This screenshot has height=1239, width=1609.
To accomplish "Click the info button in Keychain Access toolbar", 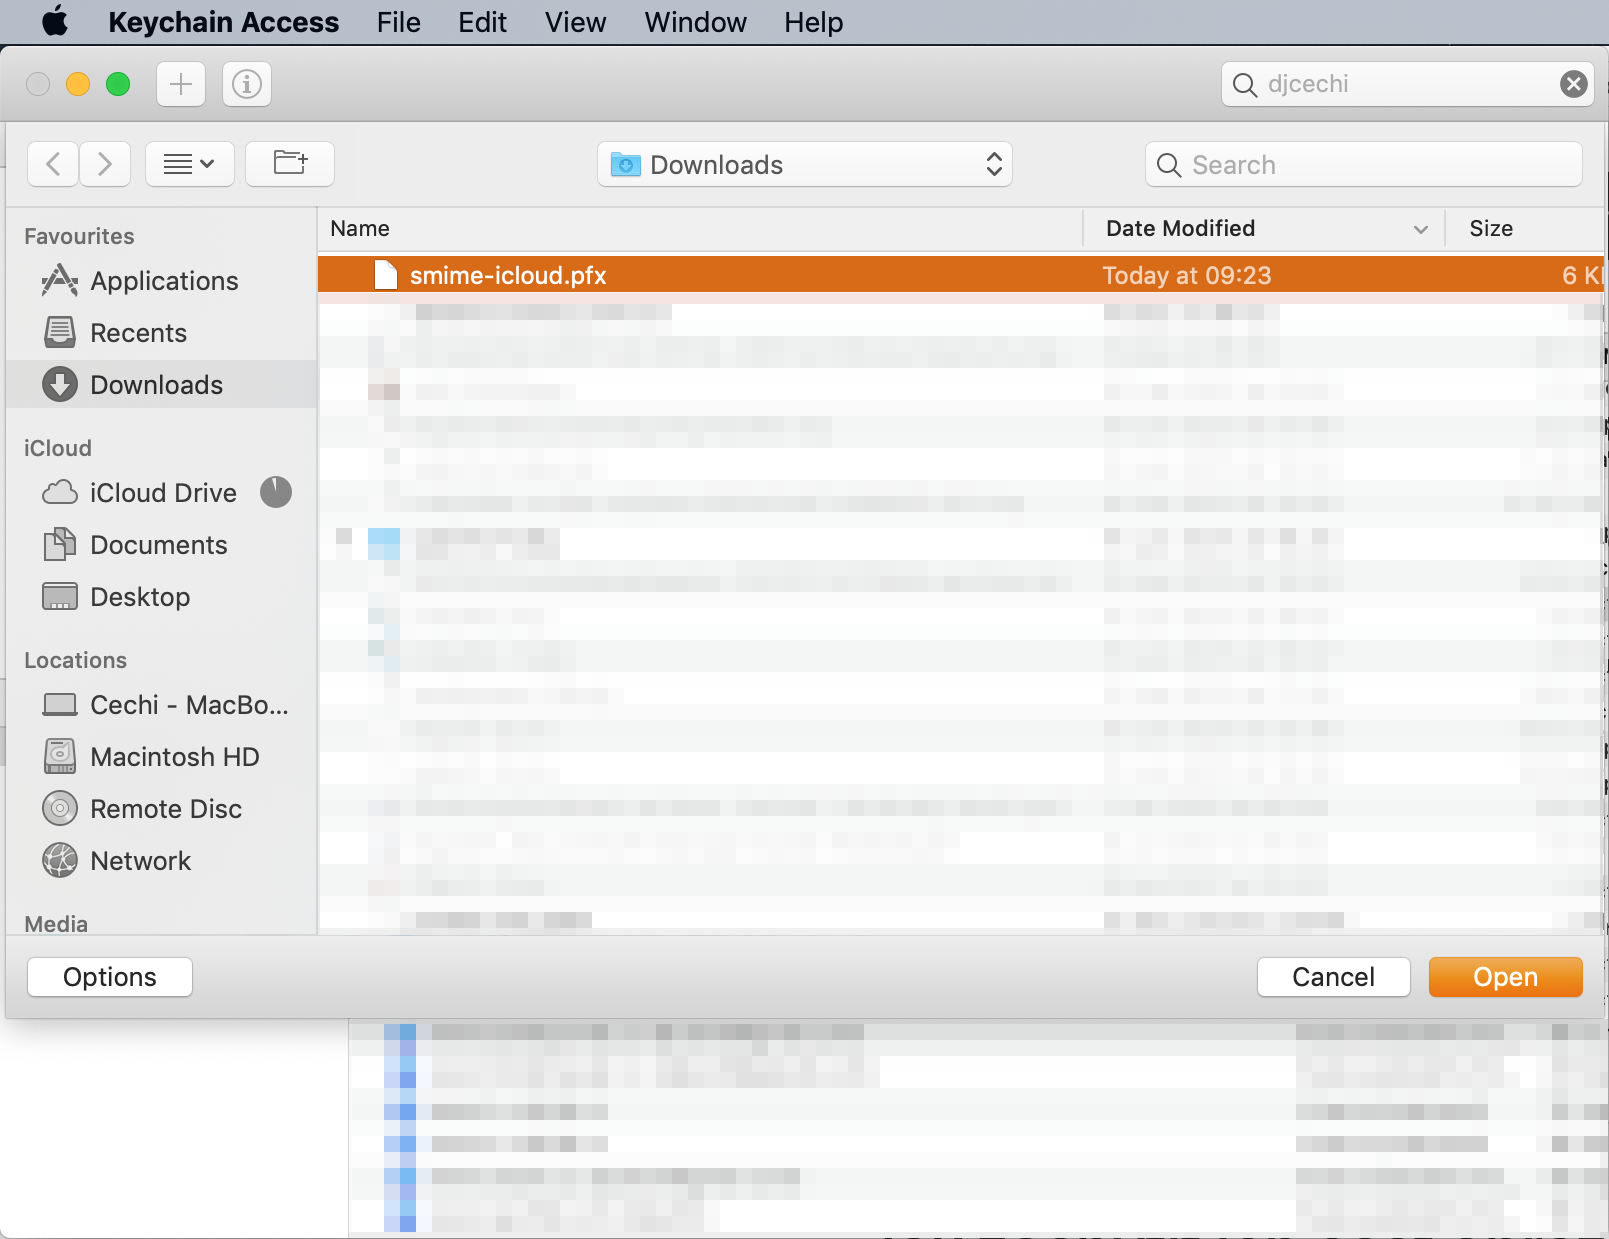I will pos(247,84).
